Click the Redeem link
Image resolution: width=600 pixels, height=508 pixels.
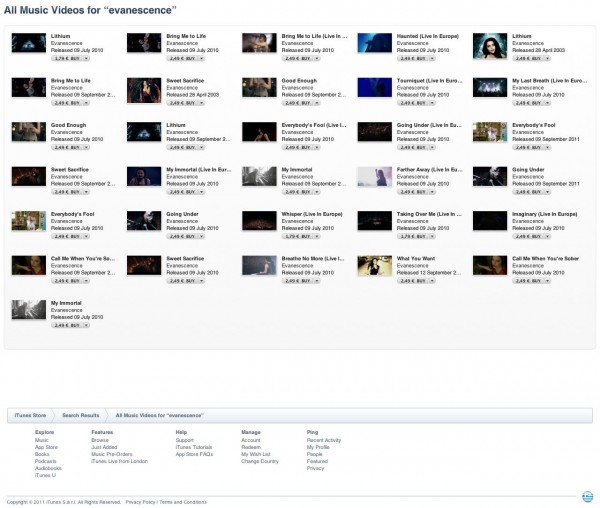coord(251,447)
